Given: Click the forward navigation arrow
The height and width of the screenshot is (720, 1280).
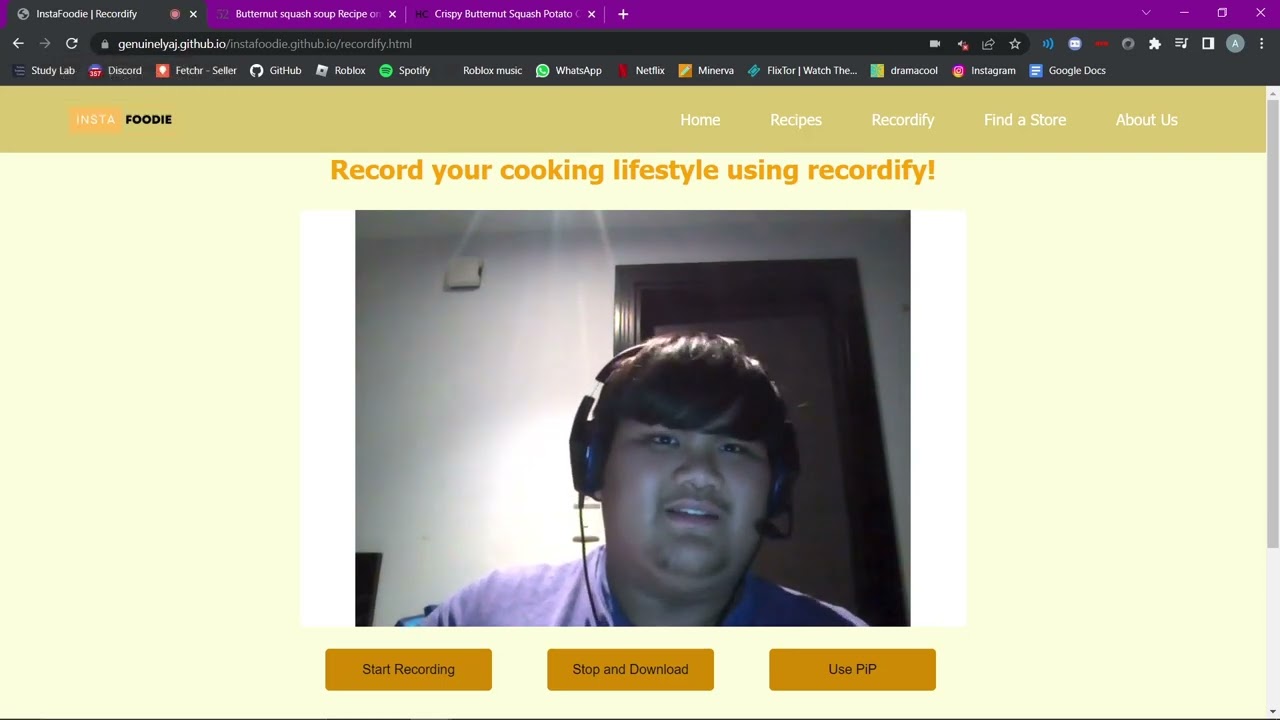Looking at the screenshot, I should tap(45, 44).
